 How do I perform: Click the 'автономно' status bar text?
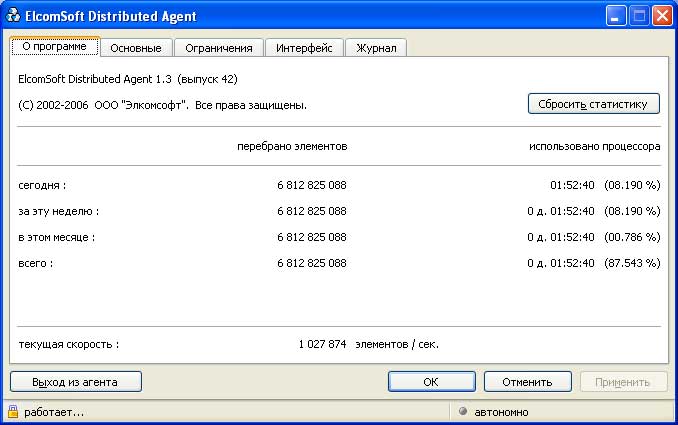[x=501, y=412]
